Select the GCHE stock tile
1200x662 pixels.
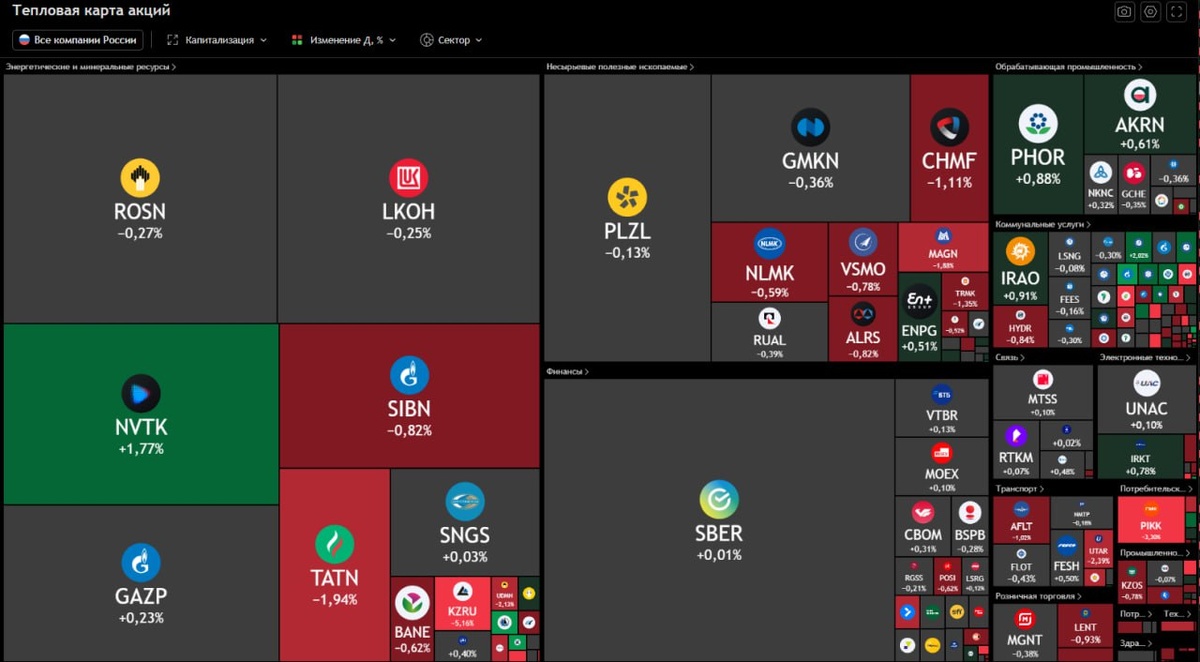pos(1133,185)
